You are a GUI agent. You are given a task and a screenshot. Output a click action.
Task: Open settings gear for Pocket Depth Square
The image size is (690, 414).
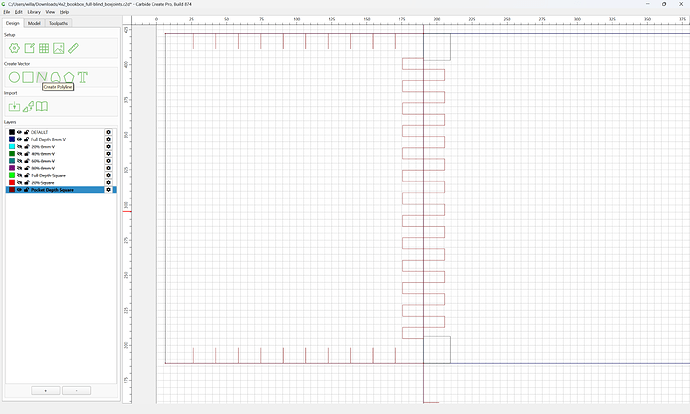(x=108, y=190)
